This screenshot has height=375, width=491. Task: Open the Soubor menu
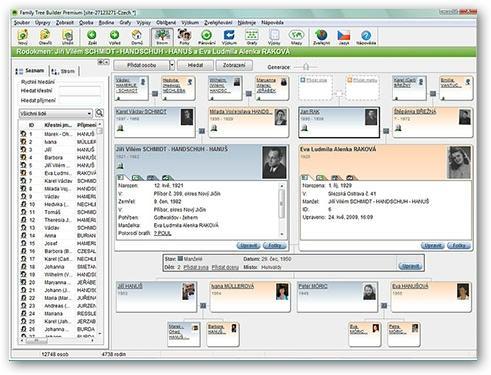[x=22, y=23]
